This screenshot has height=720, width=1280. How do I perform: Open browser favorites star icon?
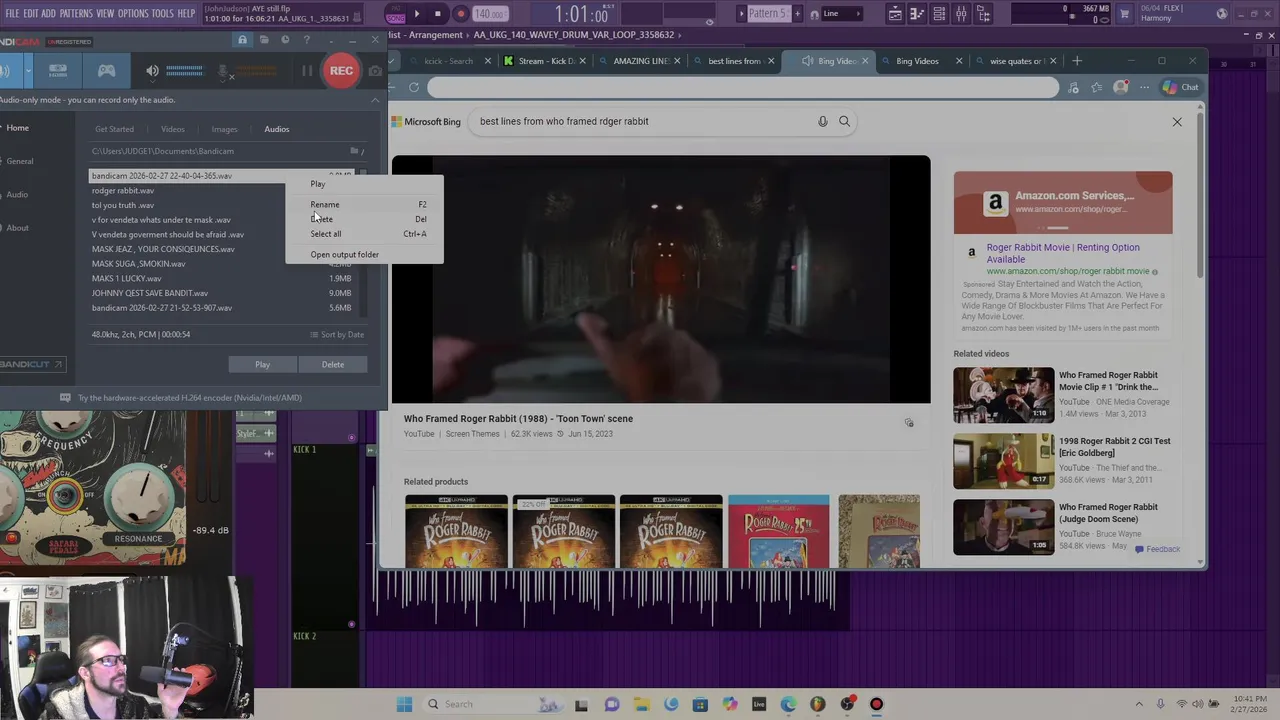click(1097, 87)
